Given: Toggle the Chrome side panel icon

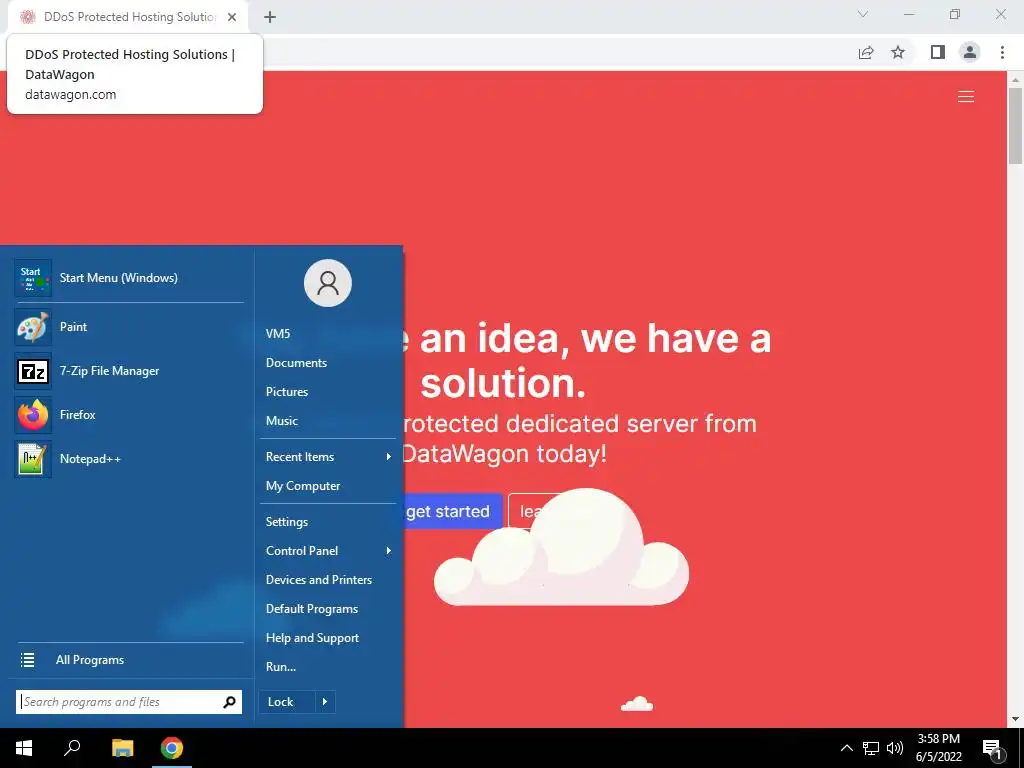Looking at the screenshot, I should click(938, 52).
